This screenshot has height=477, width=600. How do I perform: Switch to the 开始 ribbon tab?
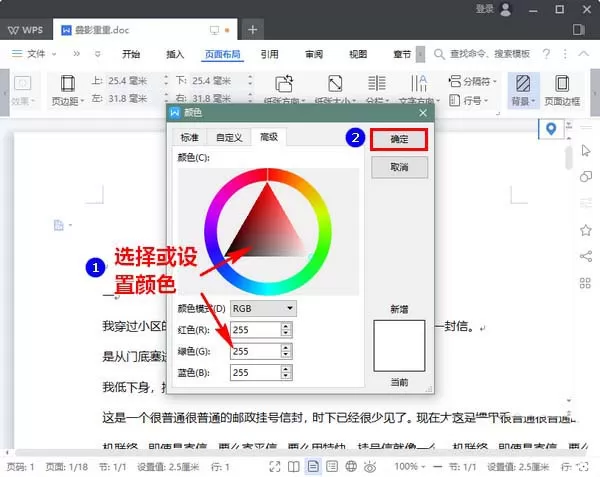point(131,54)
